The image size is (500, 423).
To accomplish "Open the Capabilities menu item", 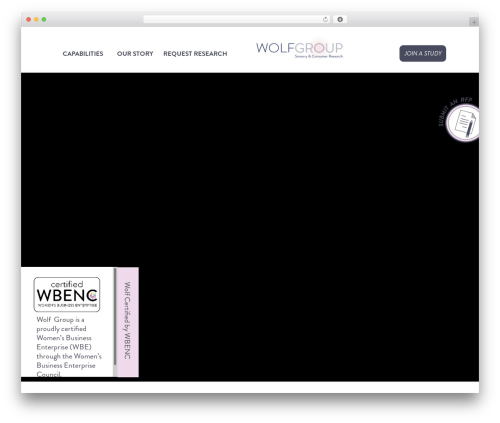I will (x=83, y=54).
